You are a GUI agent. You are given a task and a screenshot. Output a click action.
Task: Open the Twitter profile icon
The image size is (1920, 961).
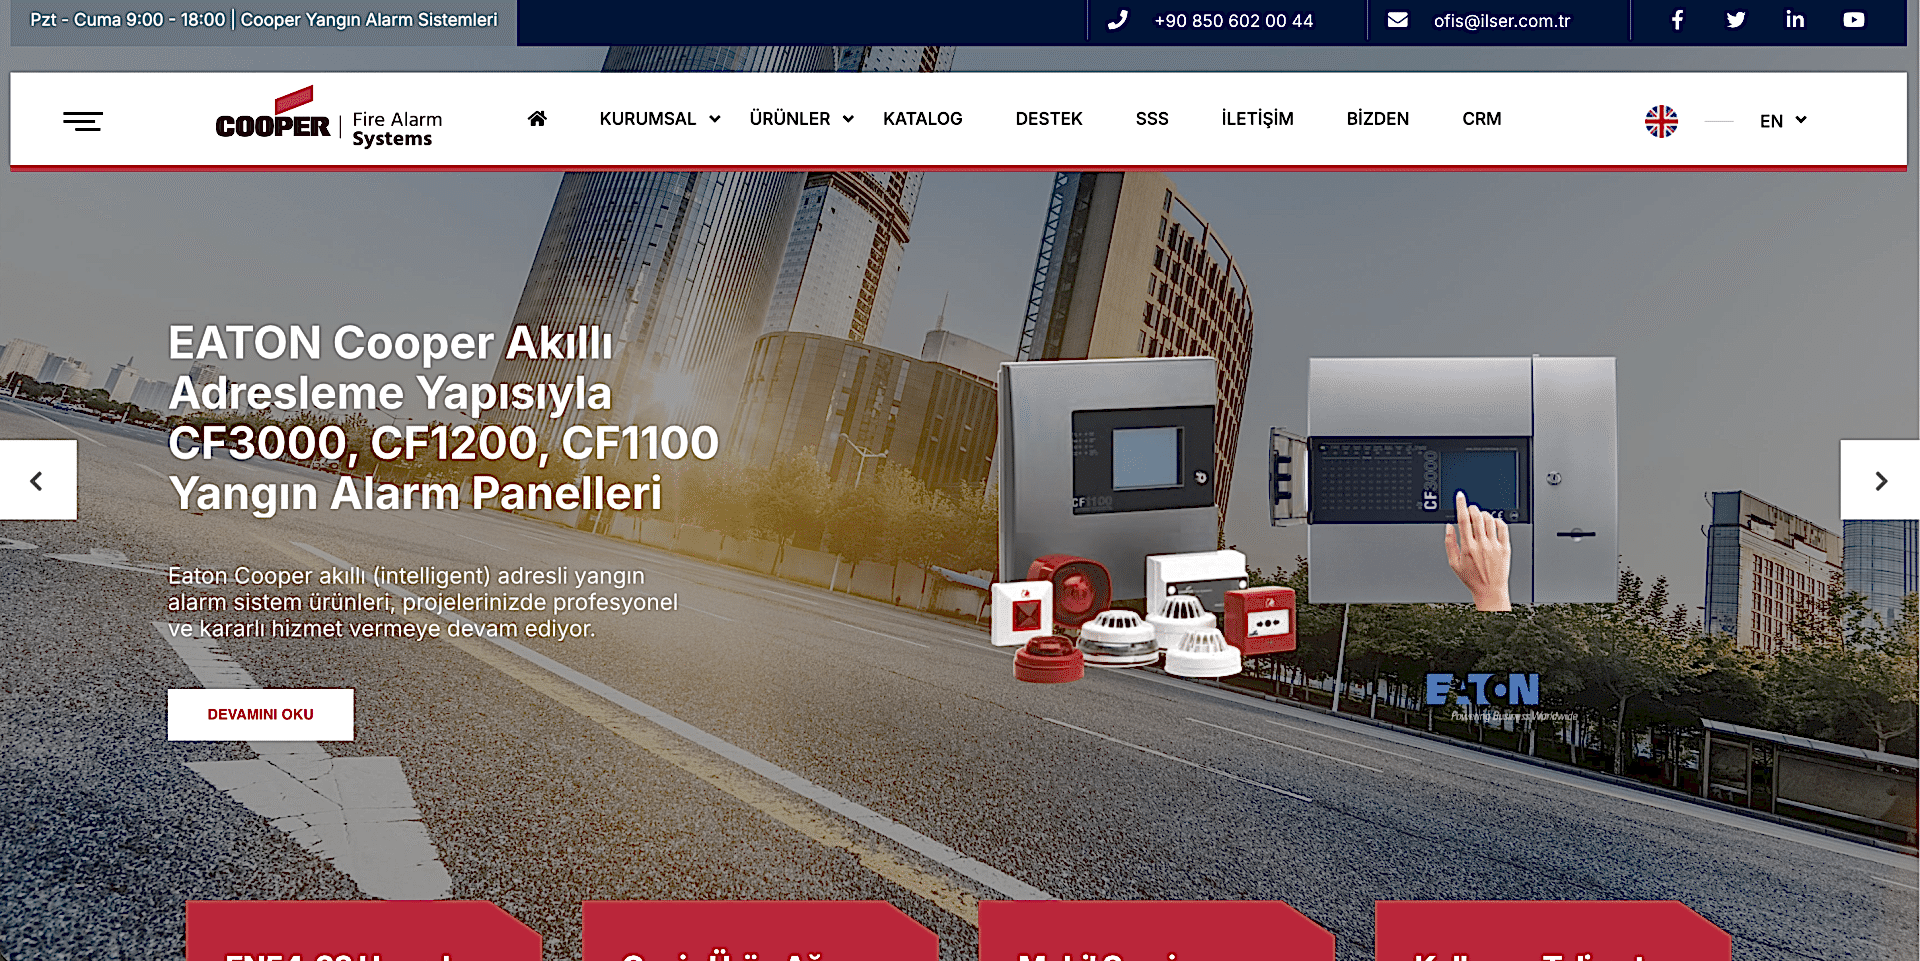pos(1736,20)
